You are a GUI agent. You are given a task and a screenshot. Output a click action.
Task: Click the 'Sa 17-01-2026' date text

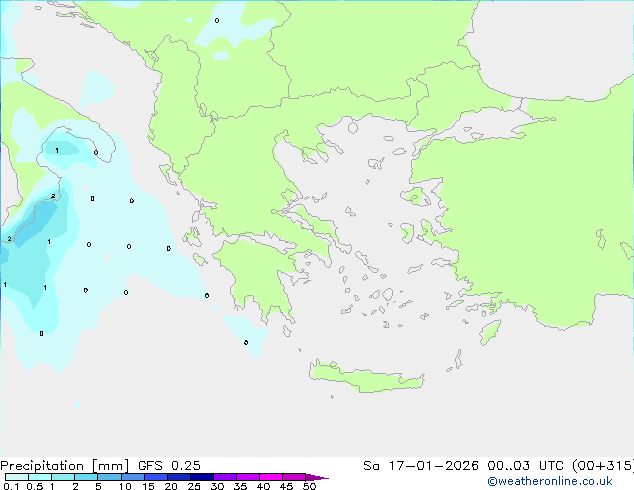421,466
